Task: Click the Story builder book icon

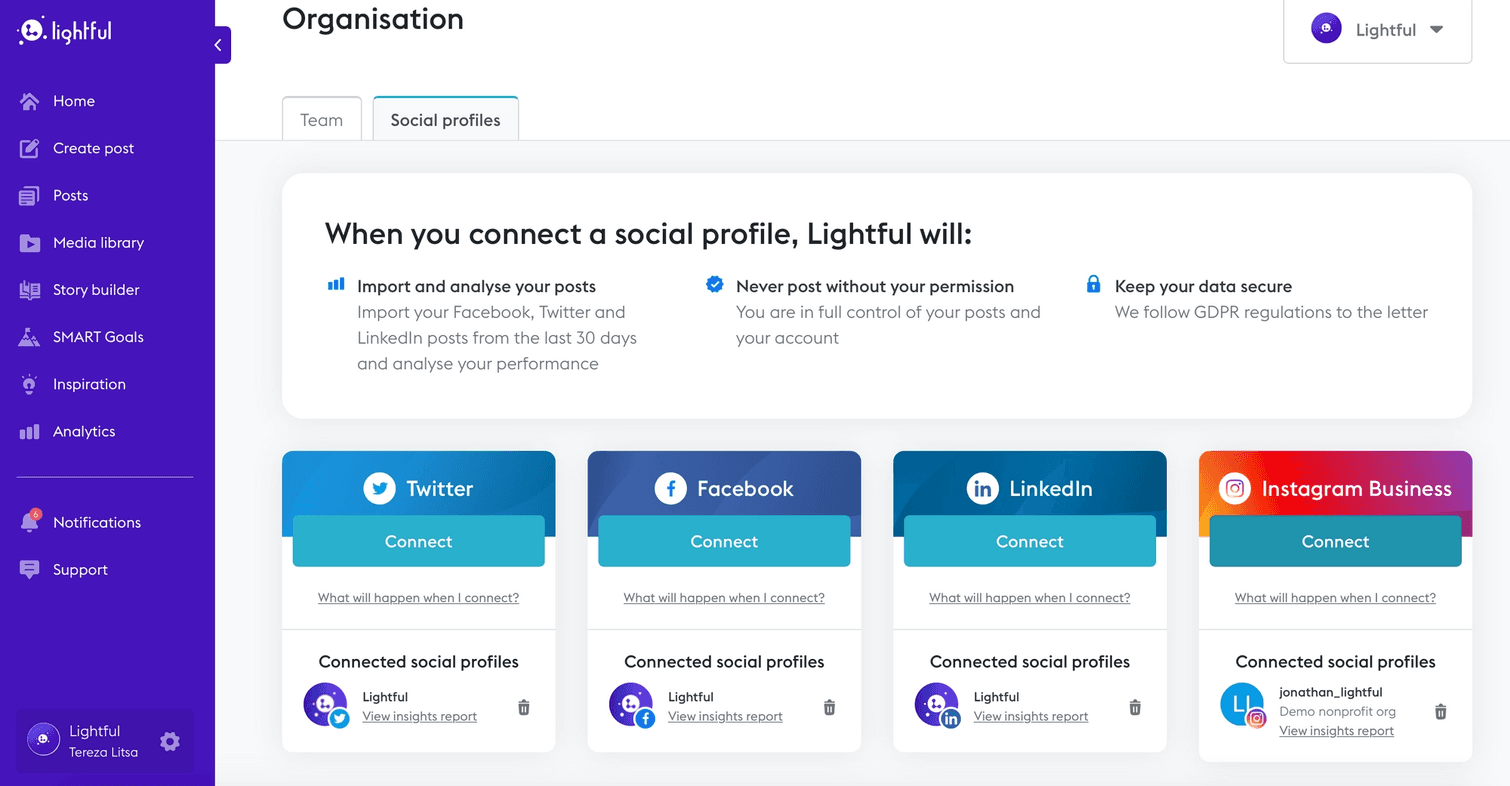Action: tap(30, 290)
